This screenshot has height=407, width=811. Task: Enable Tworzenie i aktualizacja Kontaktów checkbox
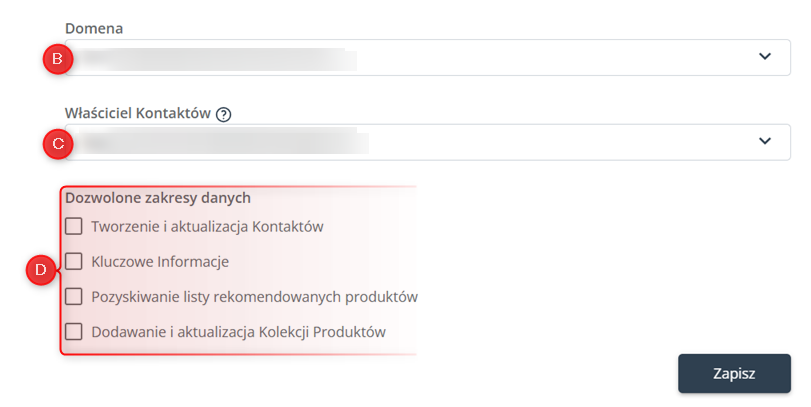pyautogui.click(x=73, y=226)
